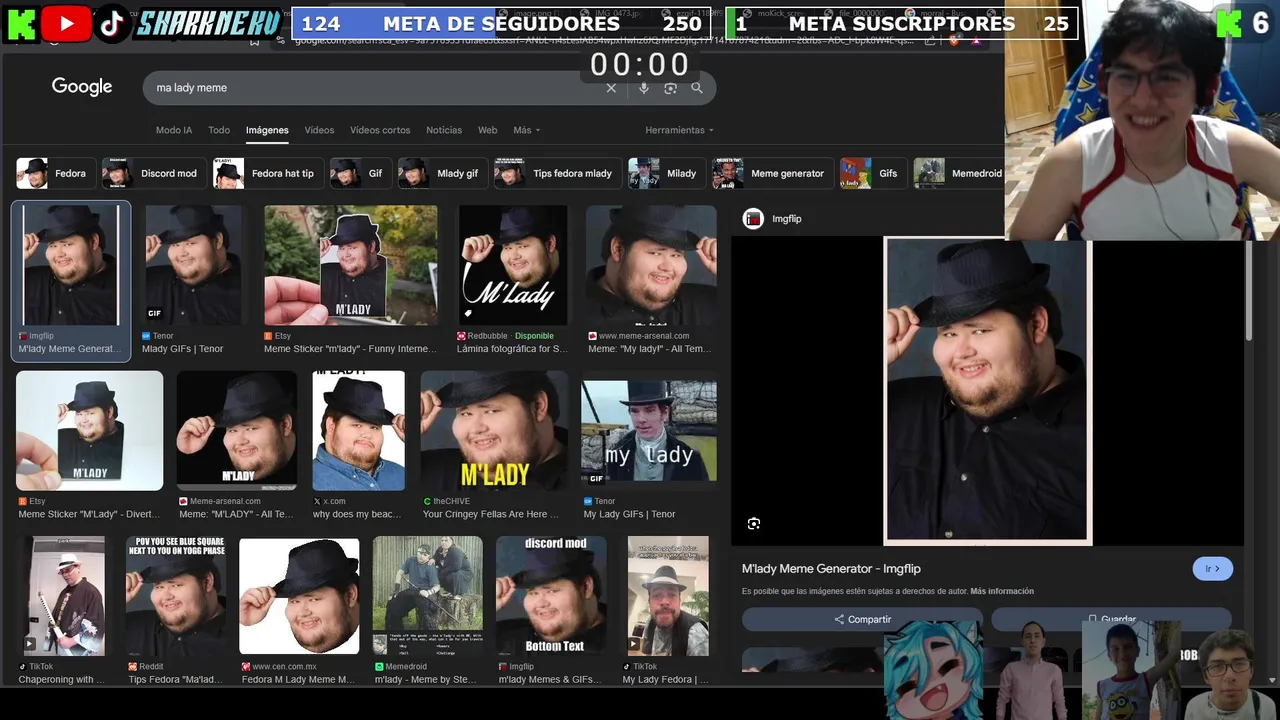Open M'lady Meme Generator - Imgflip title link
1280x720 pixels.
coord(831,568)
